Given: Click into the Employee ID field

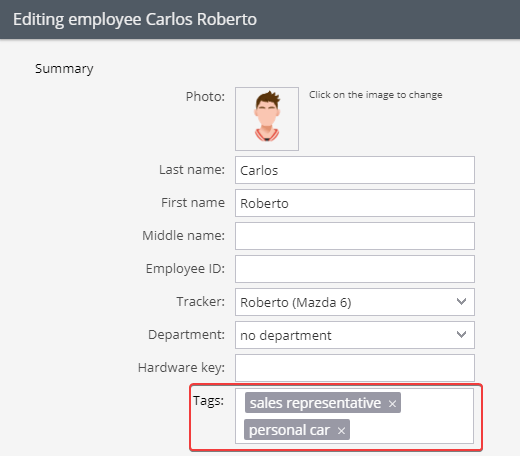Looking at the screenshot, I should pyautogui.click(x=355, y=269).
